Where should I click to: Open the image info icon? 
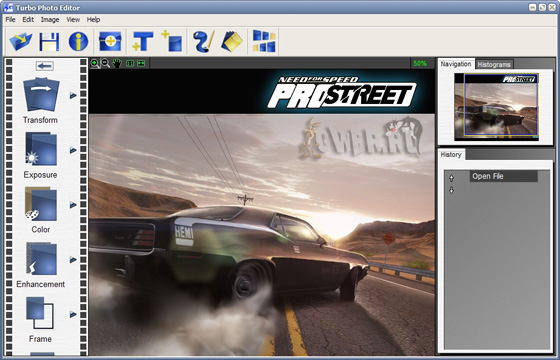(x=78, y=41)
